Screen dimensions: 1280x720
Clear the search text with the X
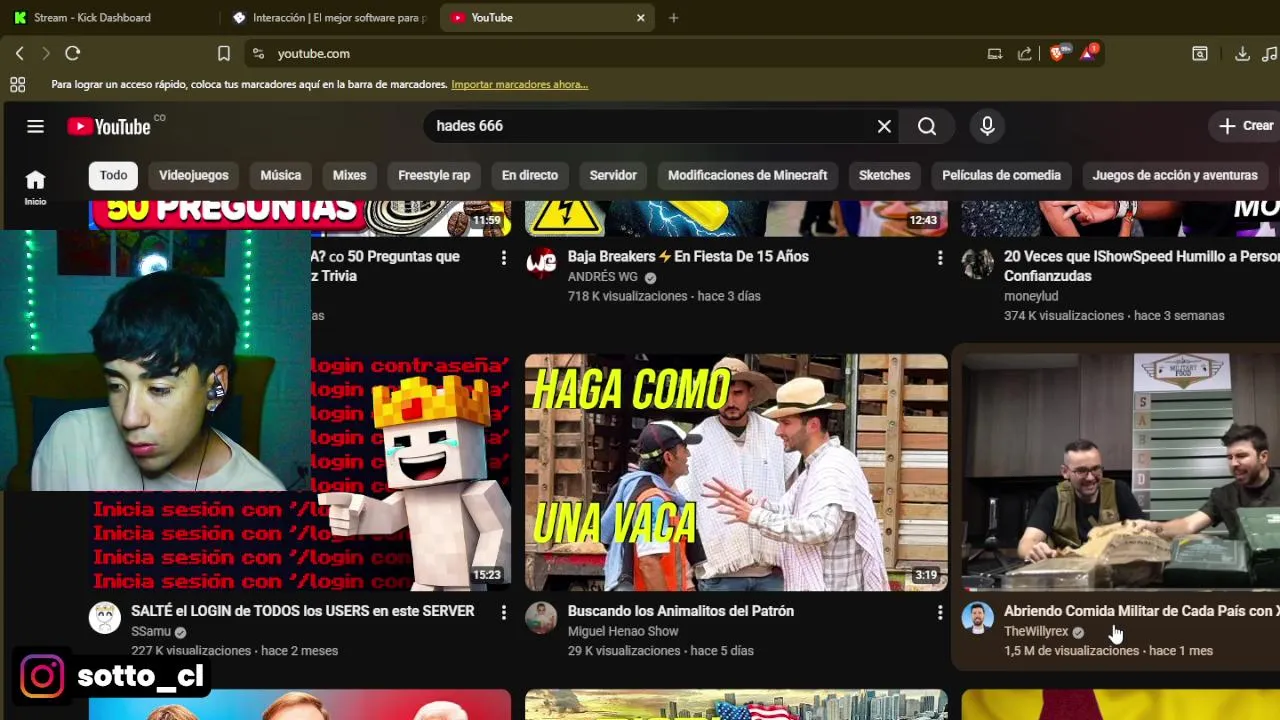(884, 126)
